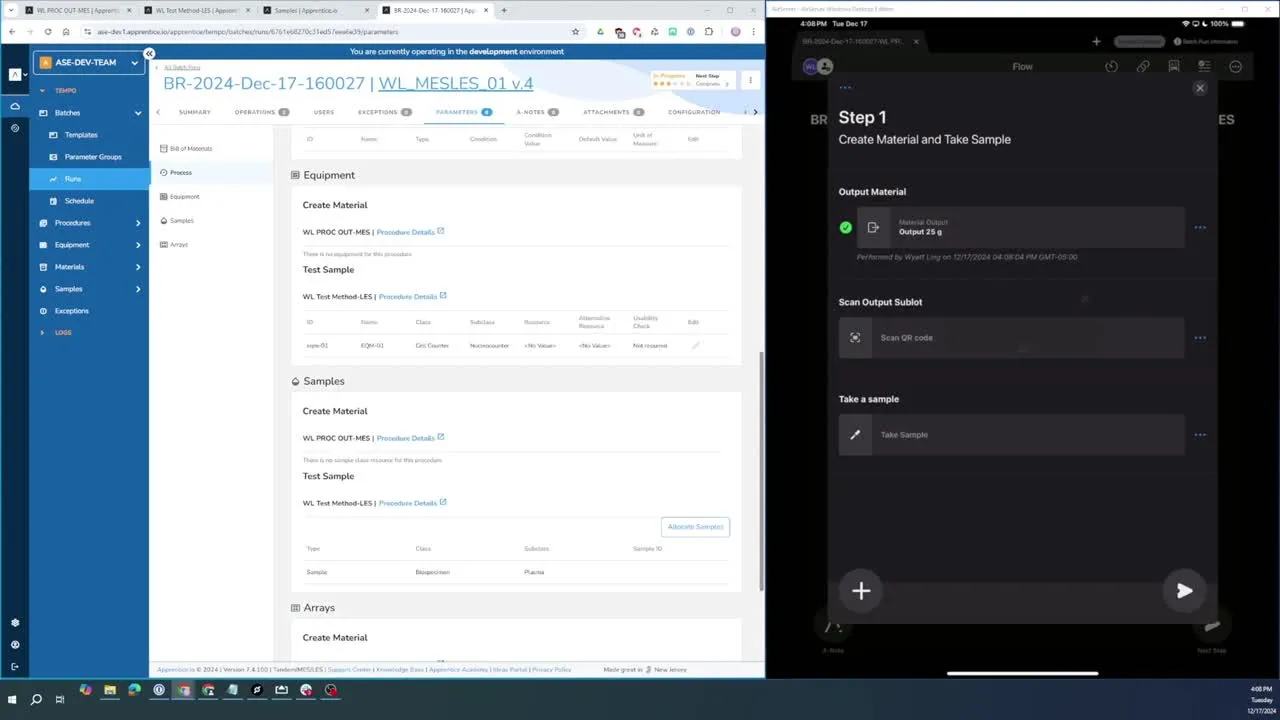Switch to the Operations tab
This screenshot has height=720, width=1280.
261,112
